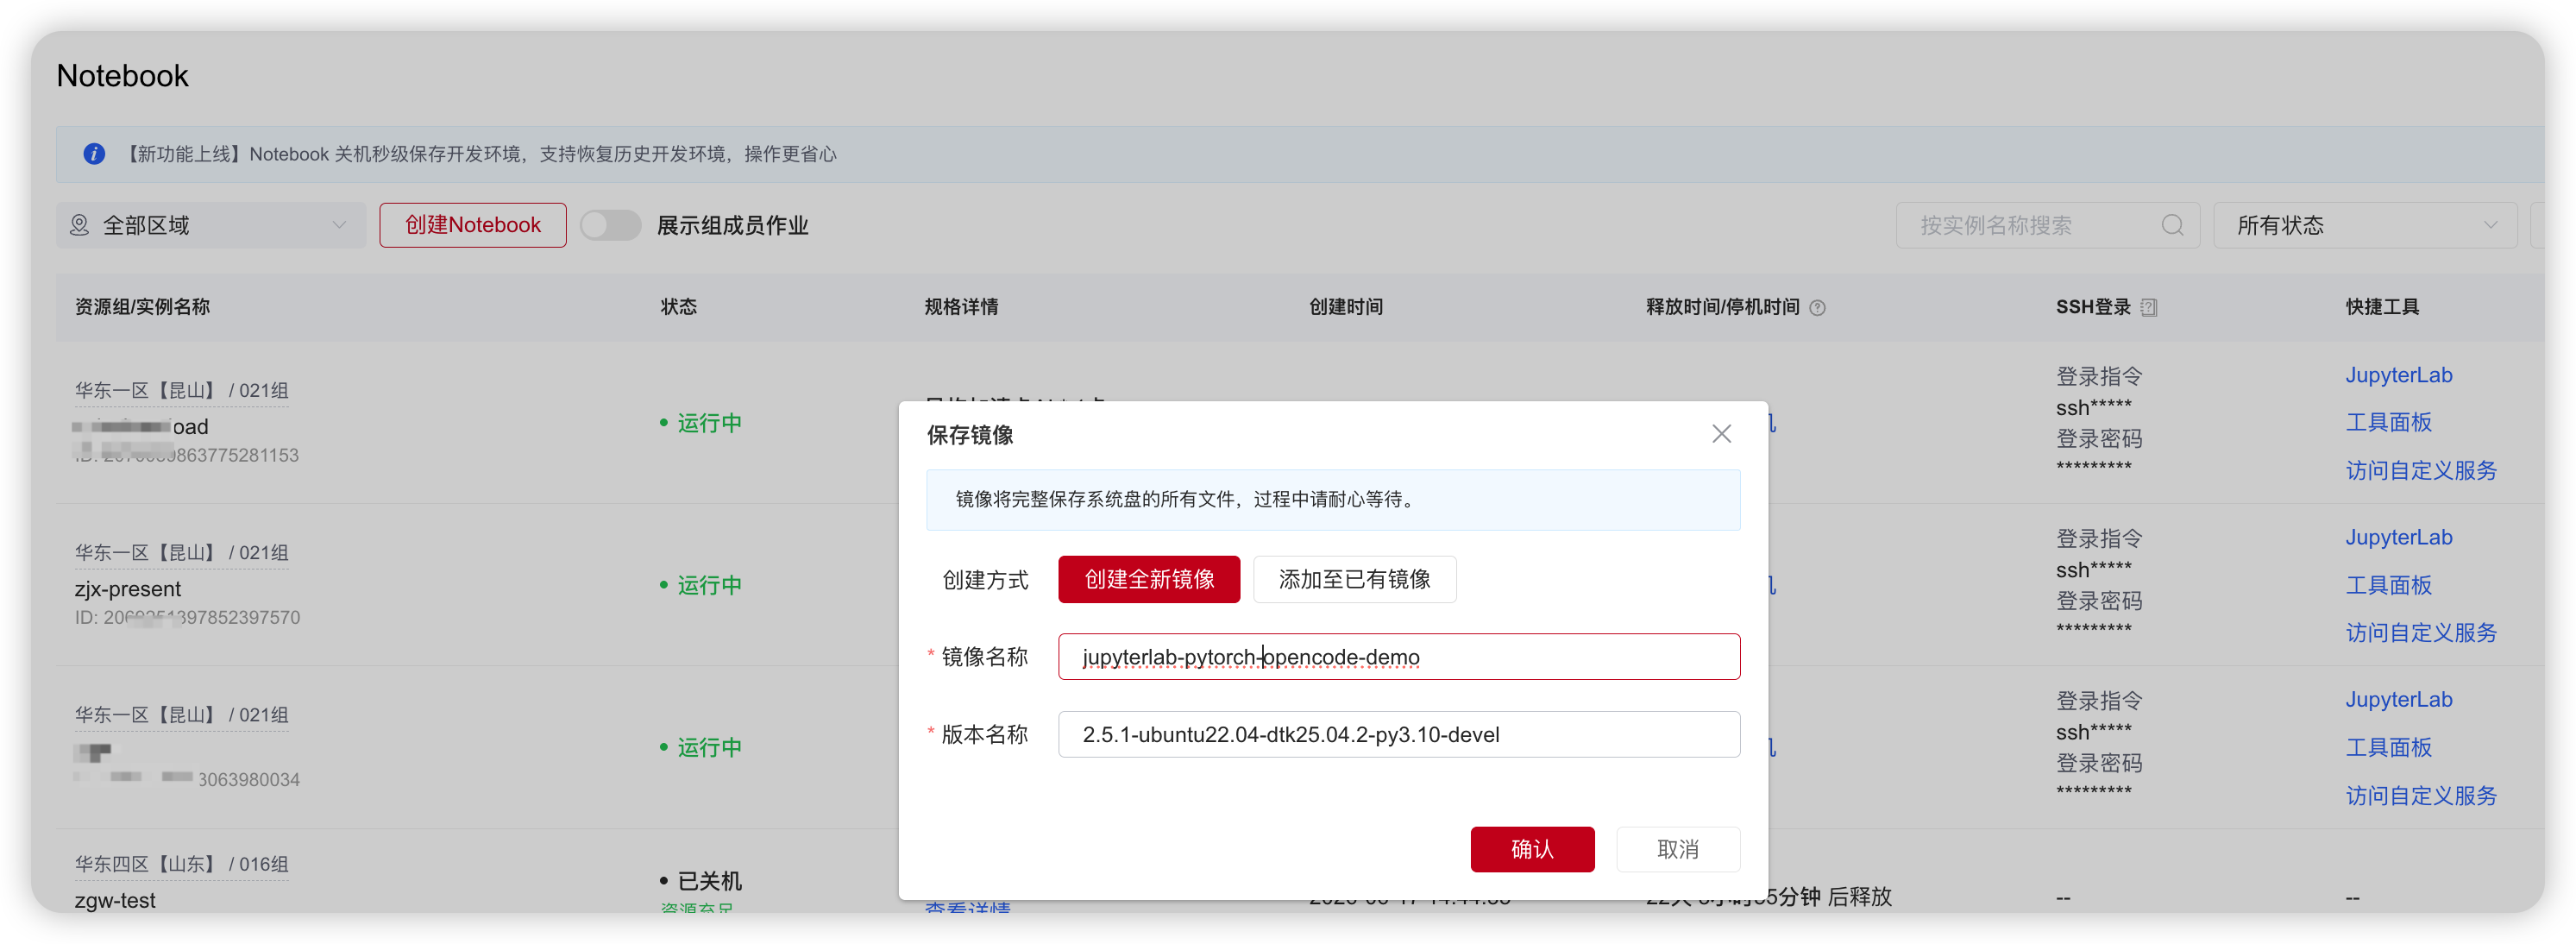Click the 快捷工具 column header
This screenshot has height=944, width=2576.
[2383, 307]
